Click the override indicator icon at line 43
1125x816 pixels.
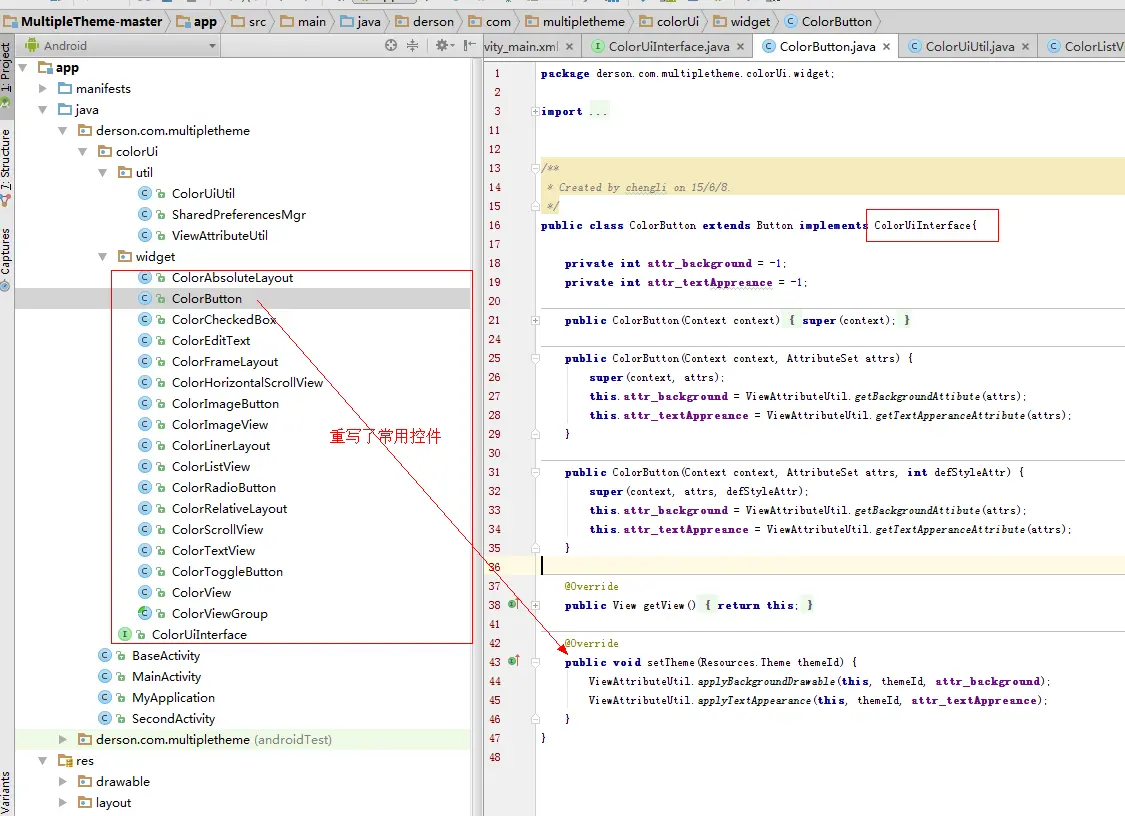click(x=513, y=662)
